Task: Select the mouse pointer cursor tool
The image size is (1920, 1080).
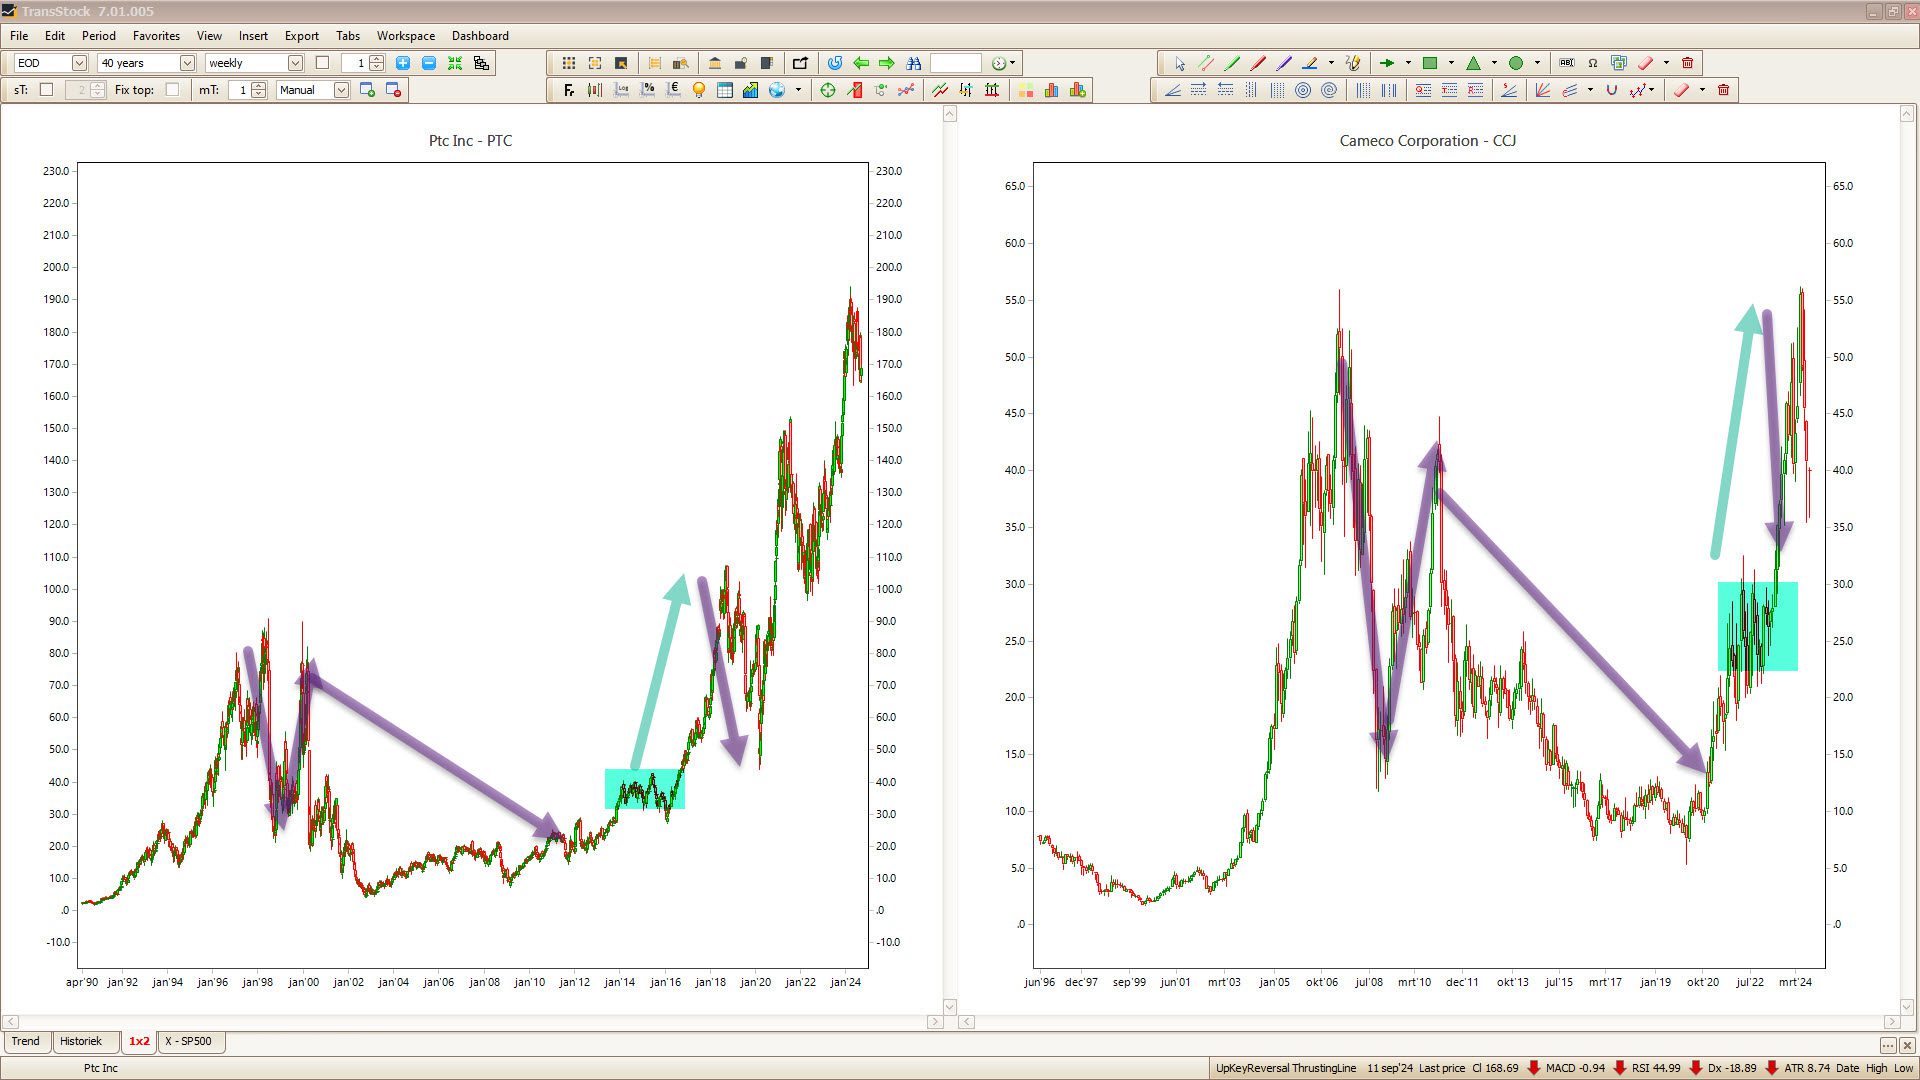Action: tap(1180, 63)
